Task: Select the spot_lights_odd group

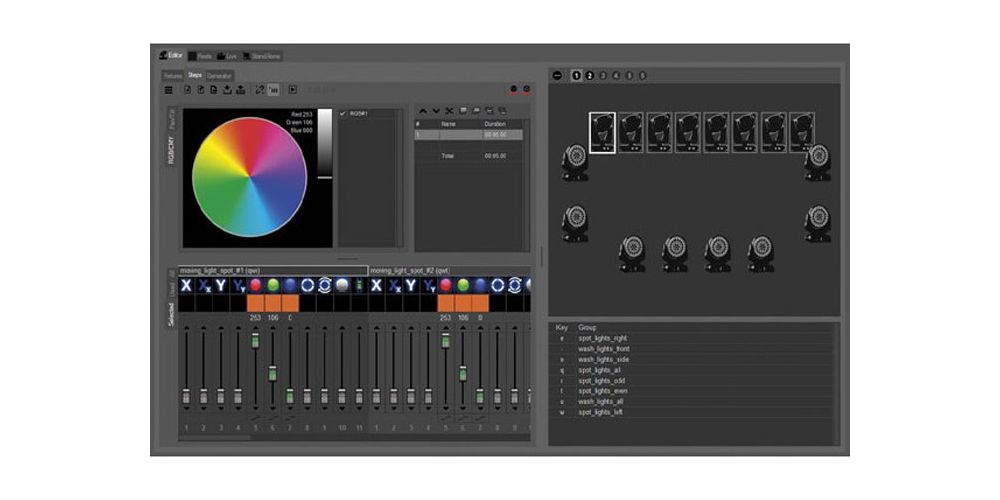Action: click(601, 381)
